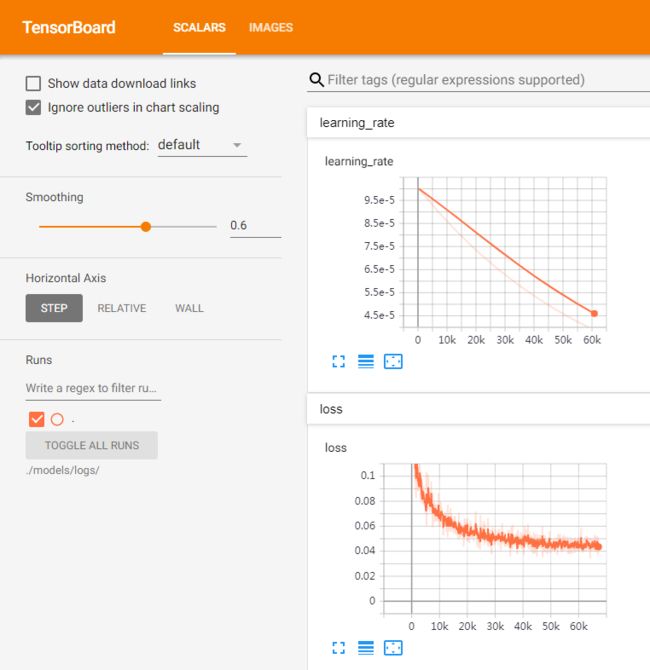Click the Horizontal Axis label

[x=66, y=278]
